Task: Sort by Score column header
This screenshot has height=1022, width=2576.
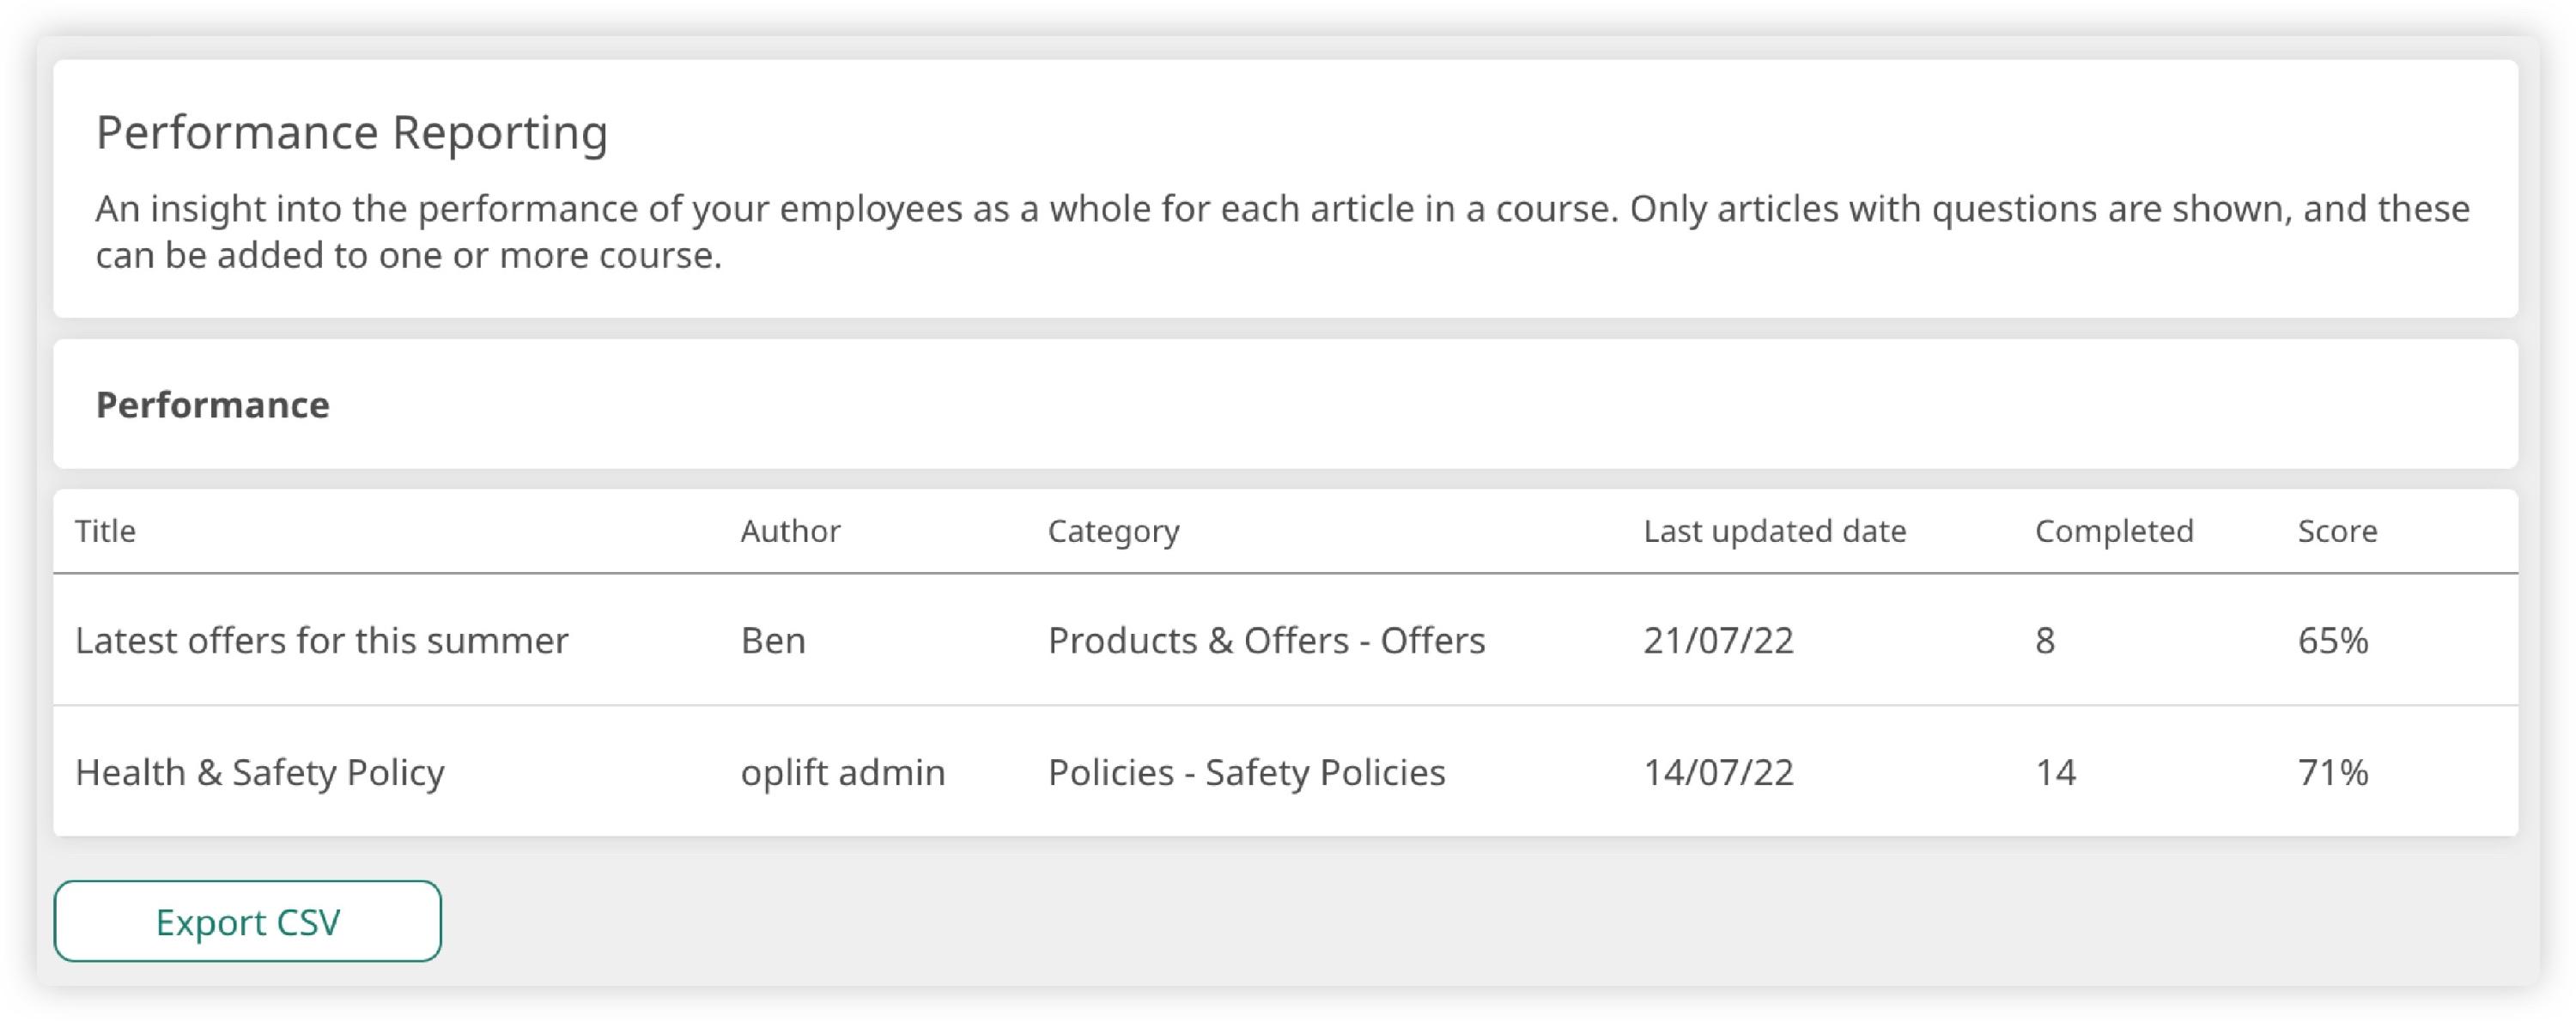Action: tap(2337, 531)
